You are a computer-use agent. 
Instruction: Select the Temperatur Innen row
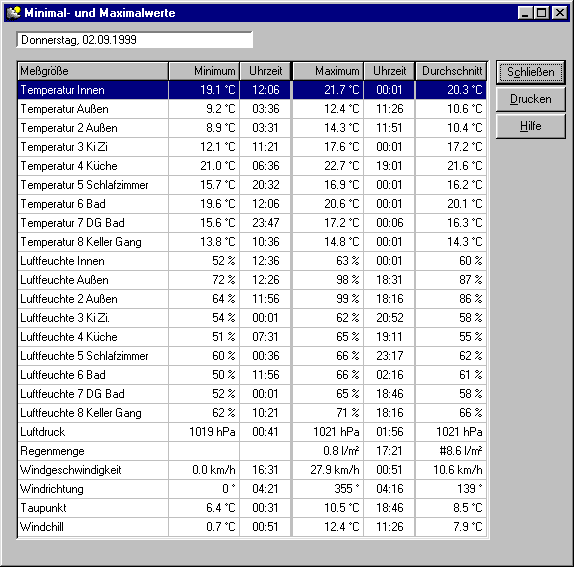tap(252, 90)
